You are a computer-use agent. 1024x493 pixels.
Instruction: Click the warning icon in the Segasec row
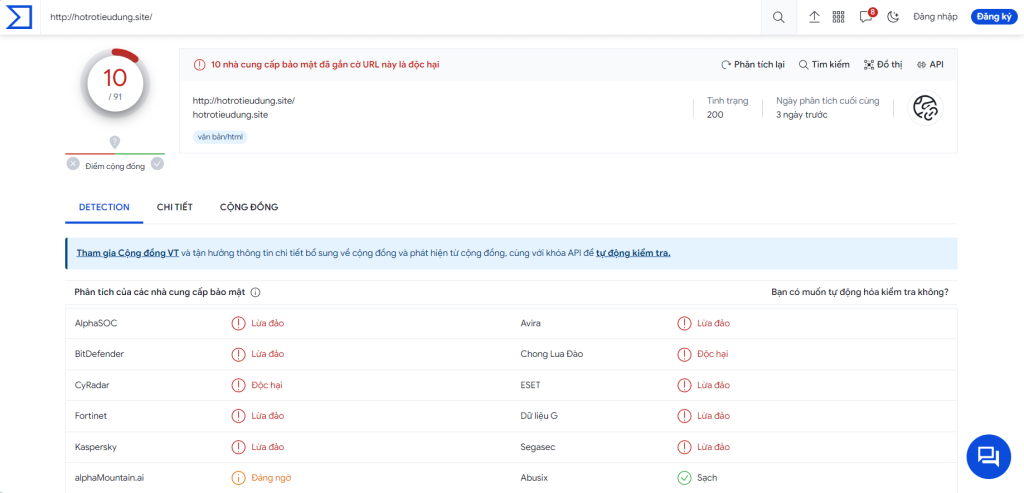[x=684, y=447]
